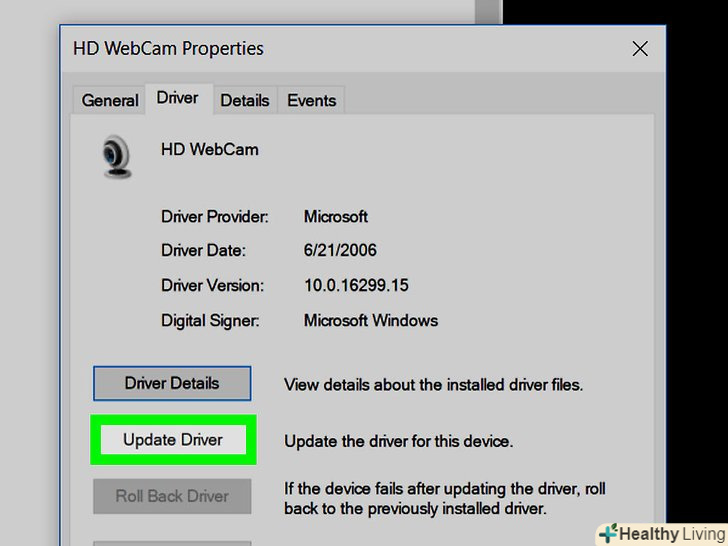728x546 pixels.
Task: Click the HD WebCam device icon
Action: (116, 156)
